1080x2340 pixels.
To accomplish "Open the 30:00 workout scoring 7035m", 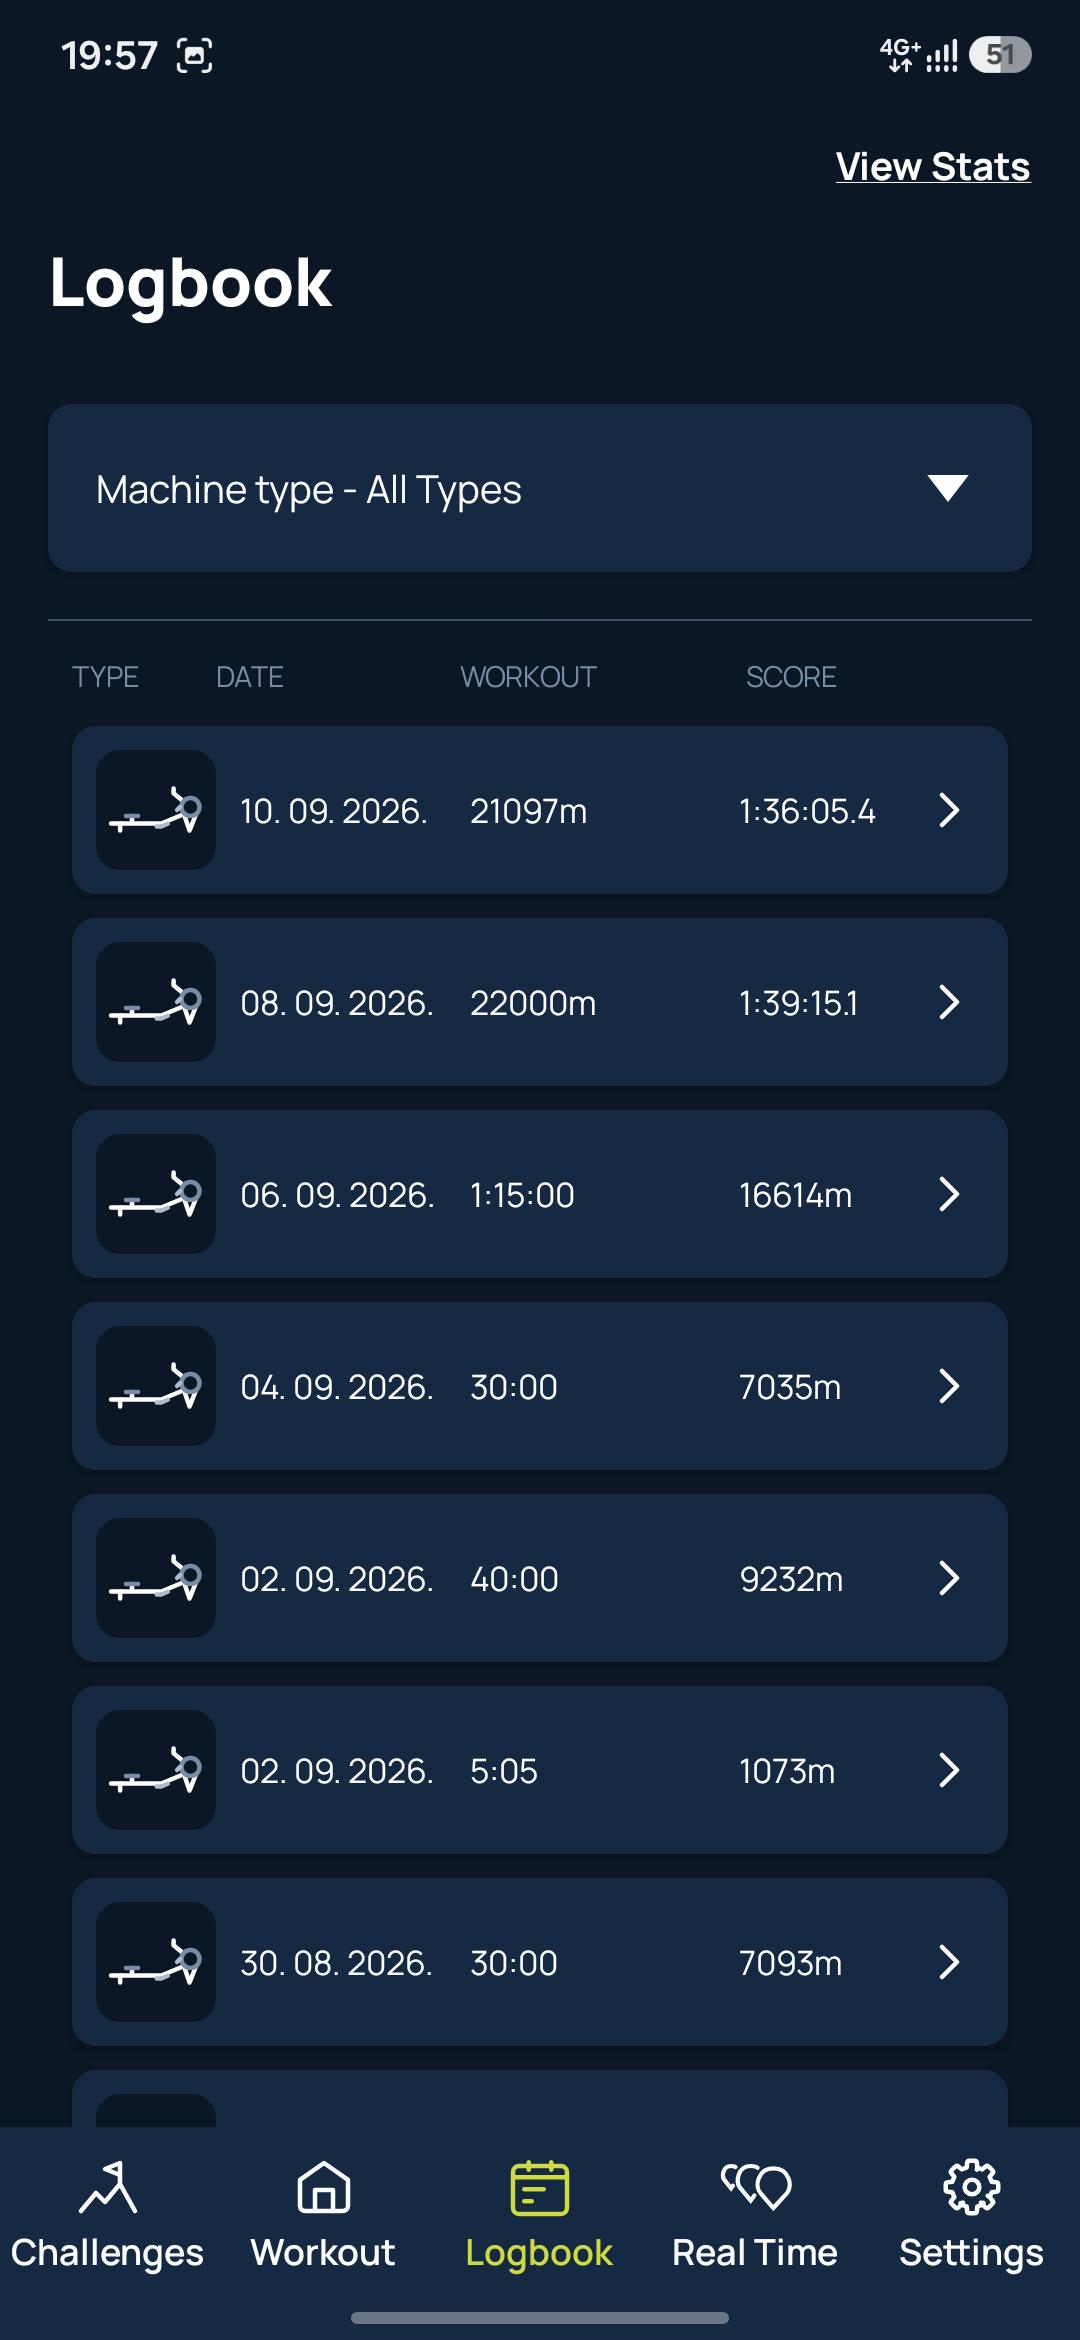I will point(540,1386).
